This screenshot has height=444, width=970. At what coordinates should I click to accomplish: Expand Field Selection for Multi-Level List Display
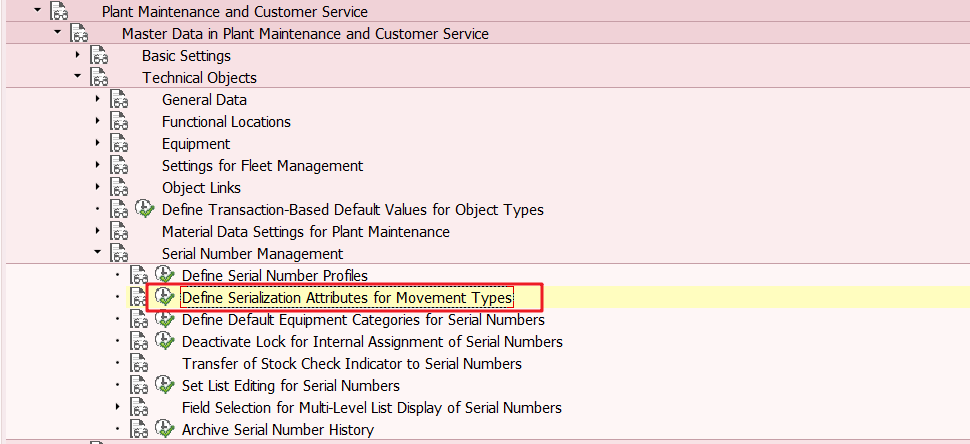[x=117, y=407]
